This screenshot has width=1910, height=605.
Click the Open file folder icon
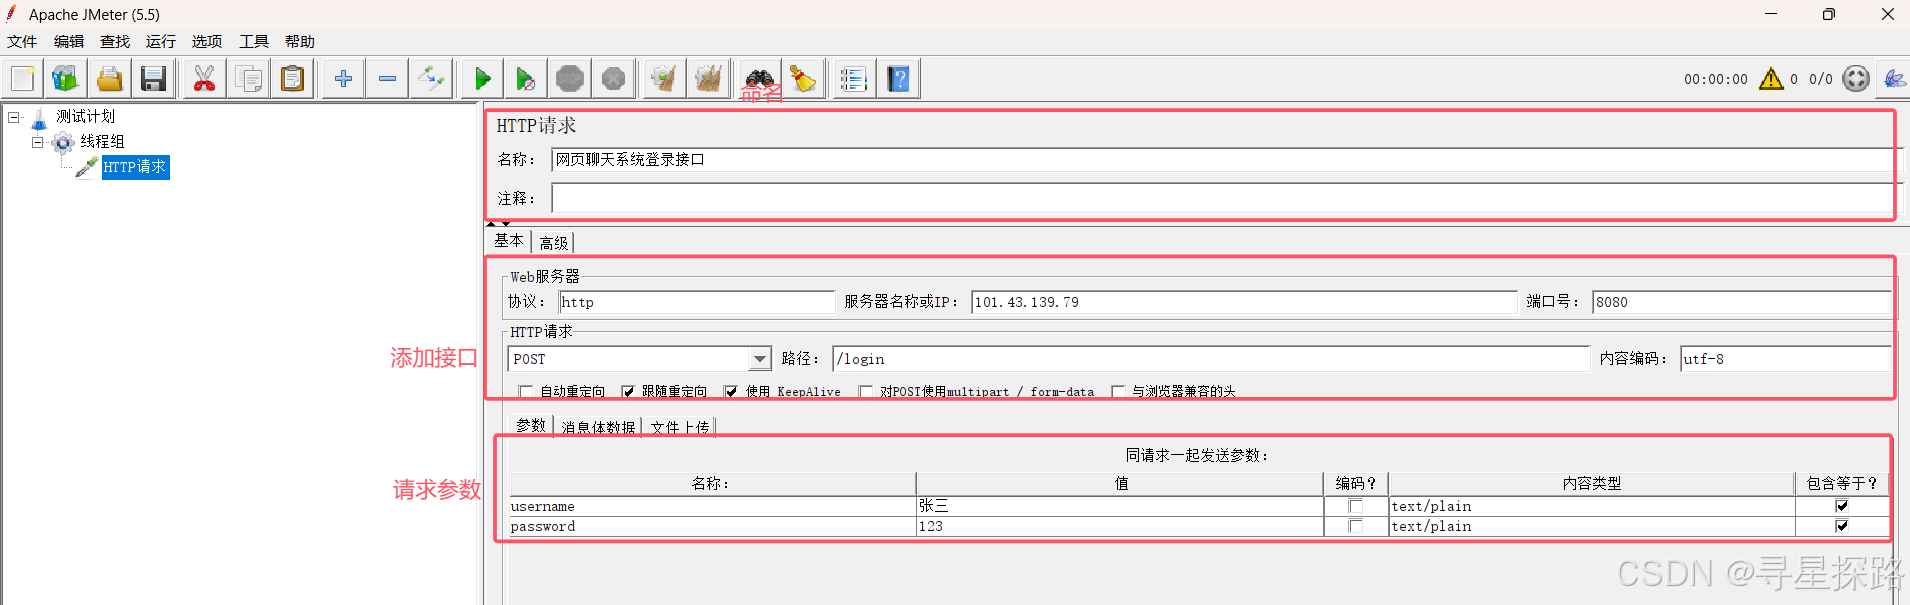point(110,78)
